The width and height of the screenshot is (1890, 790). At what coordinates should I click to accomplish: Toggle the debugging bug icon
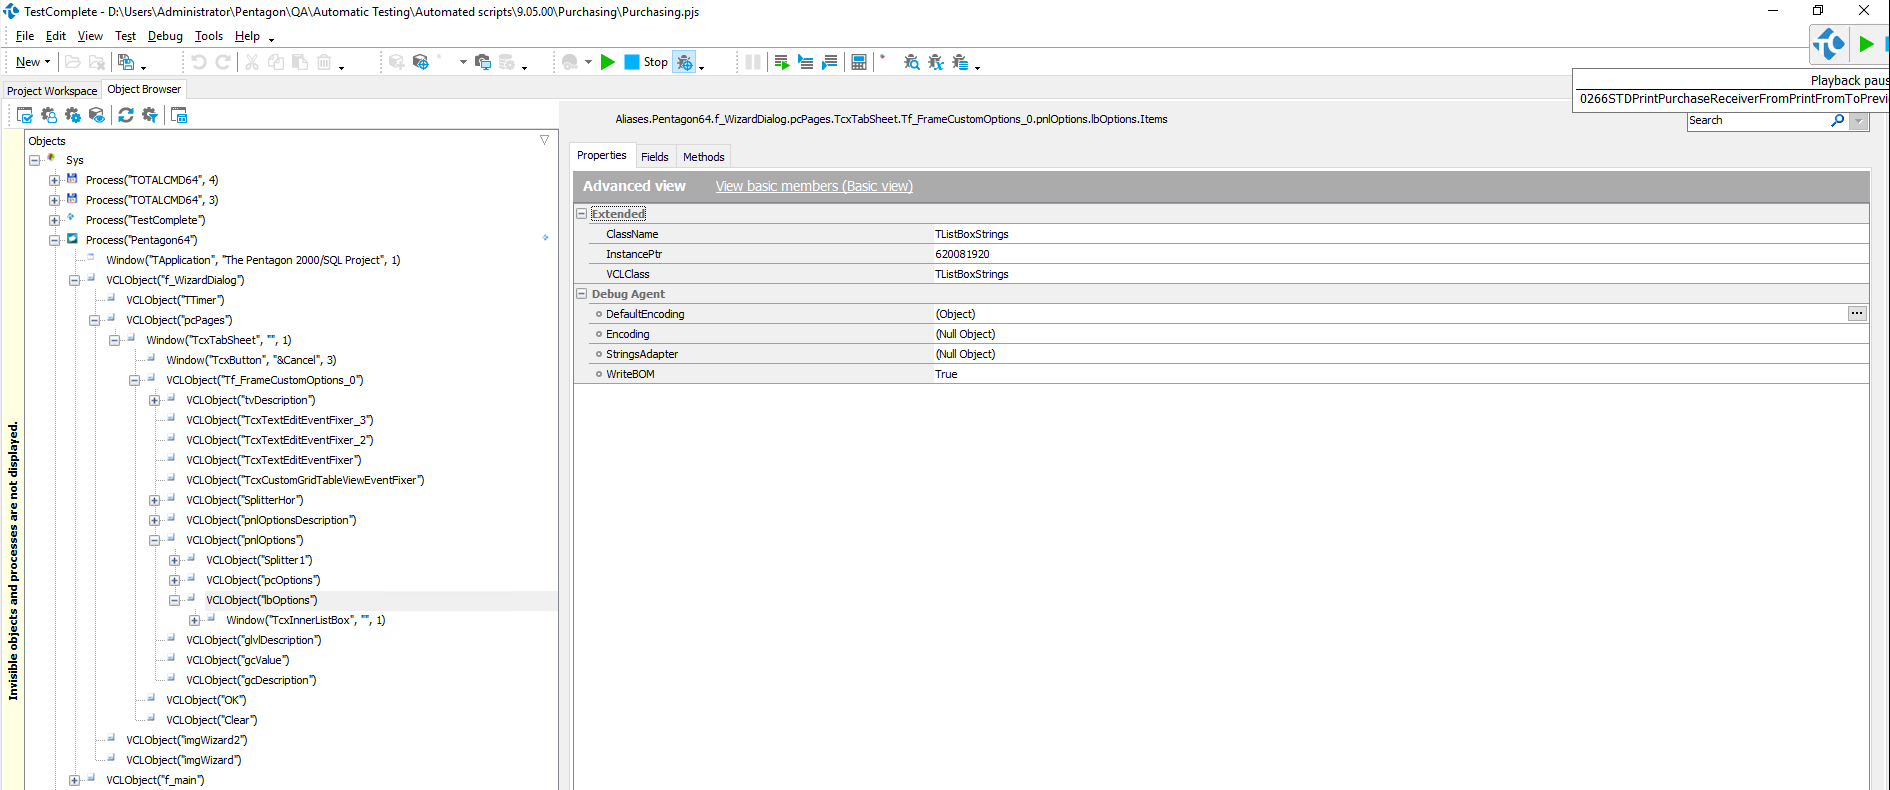(x=685, y=62)
